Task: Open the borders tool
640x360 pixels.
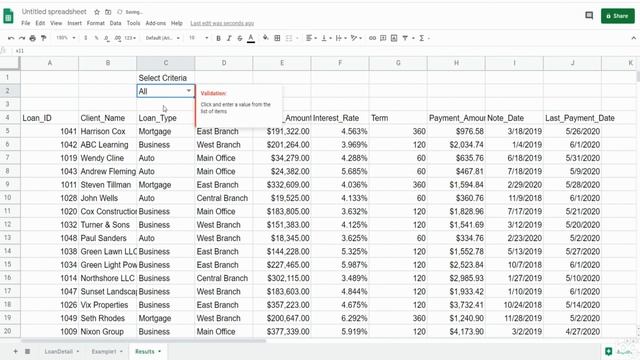Action: [277, 38]
